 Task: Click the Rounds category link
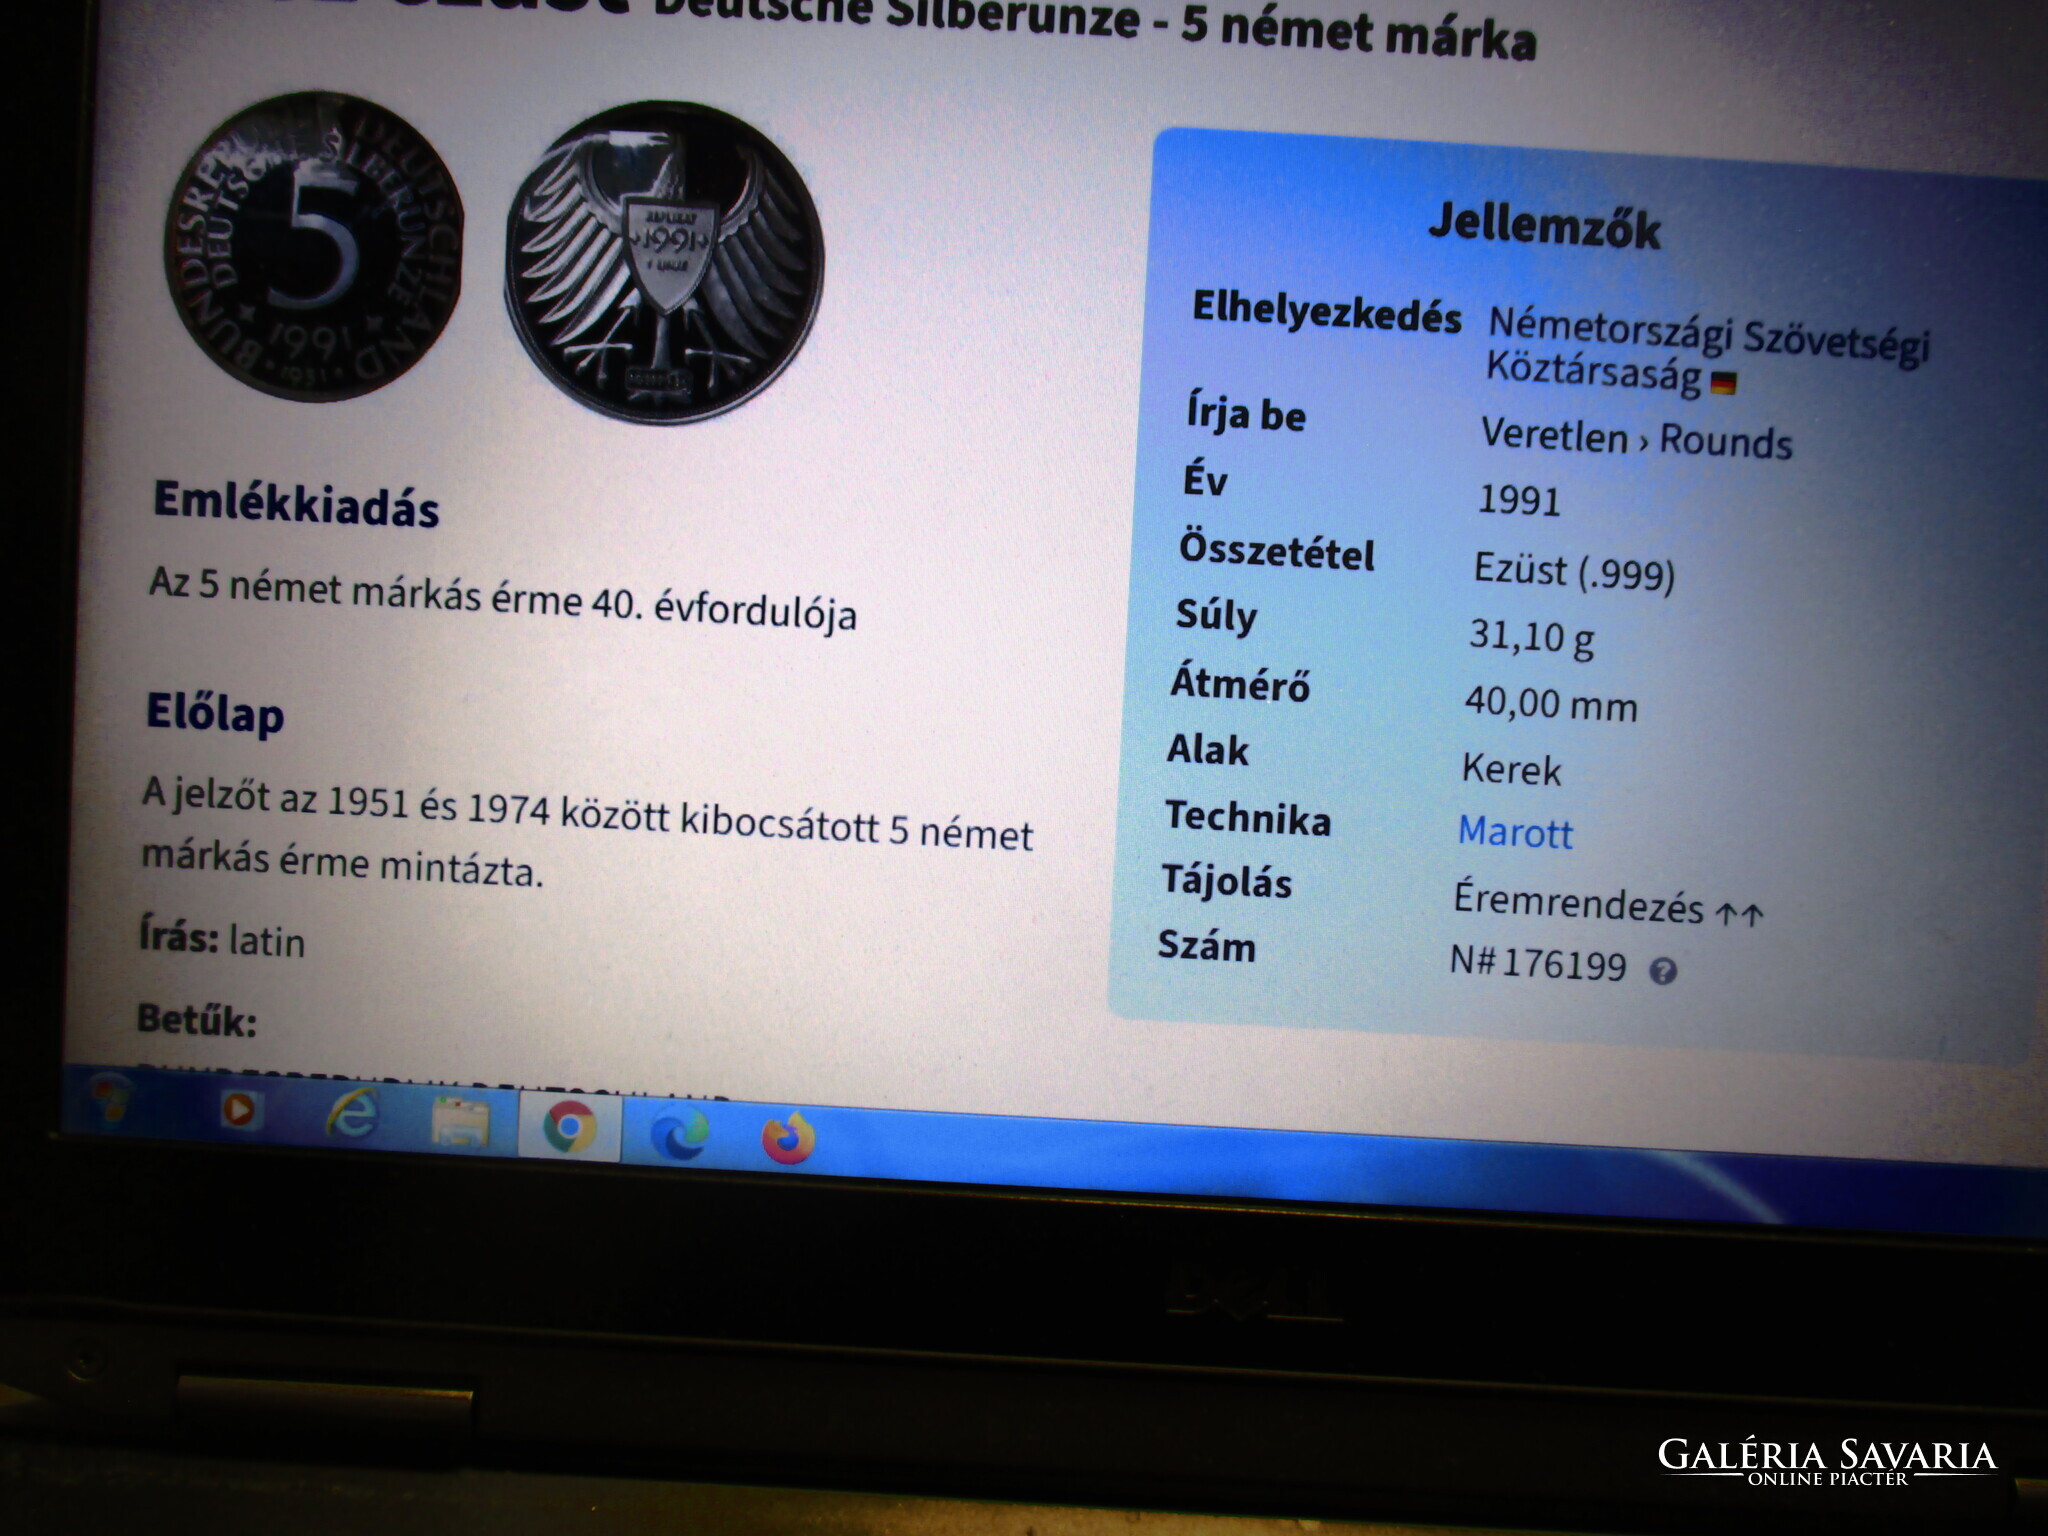point(1726,441)
